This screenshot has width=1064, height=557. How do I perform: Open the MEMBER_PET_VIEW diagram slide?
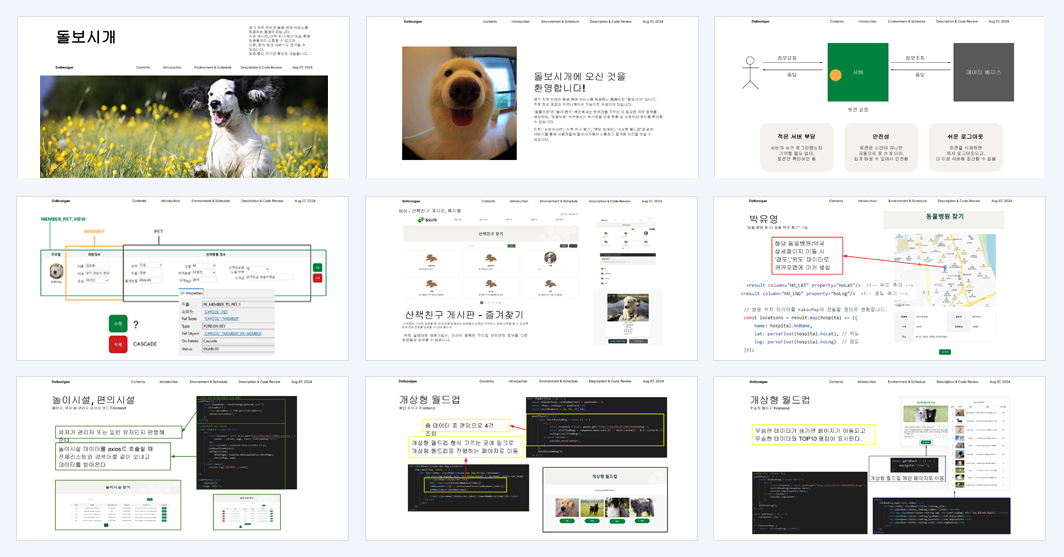coord(183,278)
